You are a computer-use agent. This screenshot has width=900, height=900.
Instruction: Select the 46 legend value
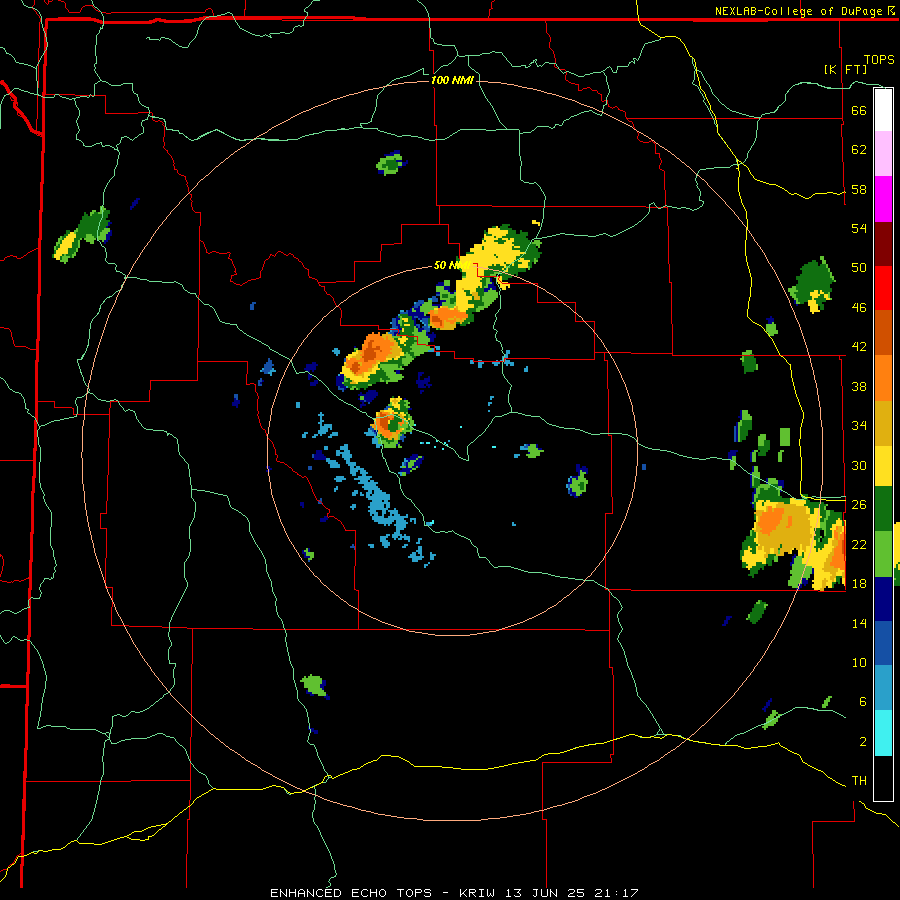point(859,308)
